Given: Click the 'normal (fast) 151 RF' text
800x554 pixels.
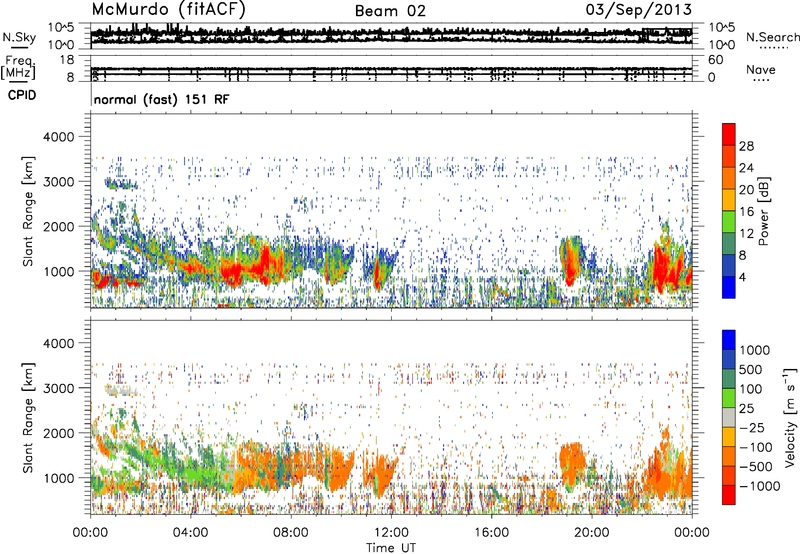Looking at the screenshot, I should 161,99.
